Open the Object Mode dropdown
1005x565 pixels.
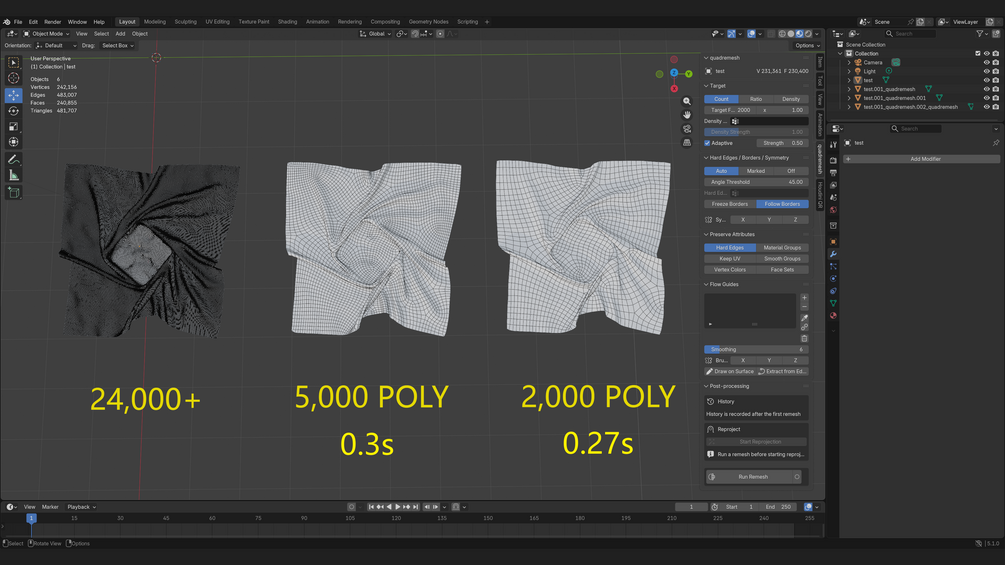(x=46, y=34)
